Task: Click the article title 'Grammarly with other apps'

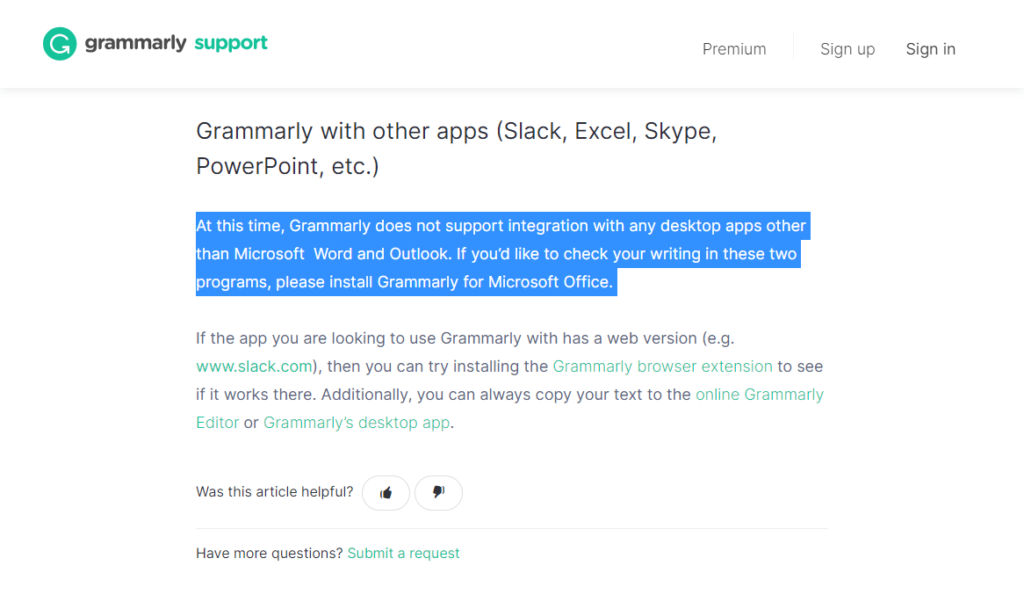Action: 456,148
